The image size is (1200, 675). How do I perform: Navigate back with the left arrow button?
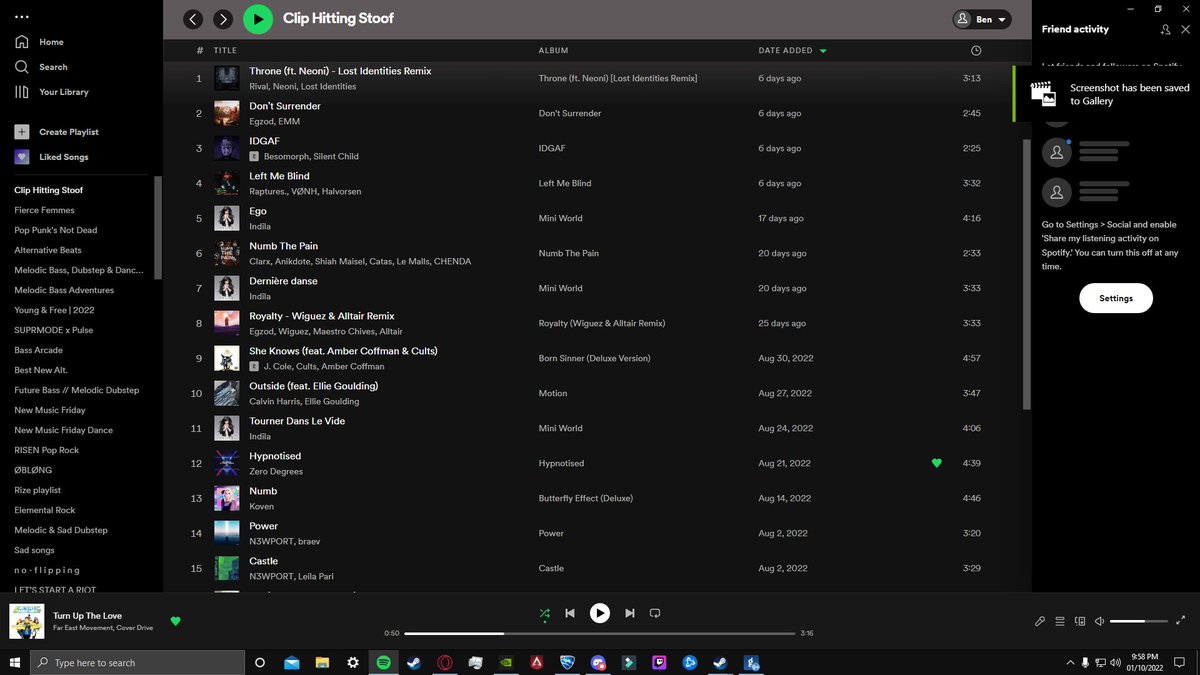[193, 19]
